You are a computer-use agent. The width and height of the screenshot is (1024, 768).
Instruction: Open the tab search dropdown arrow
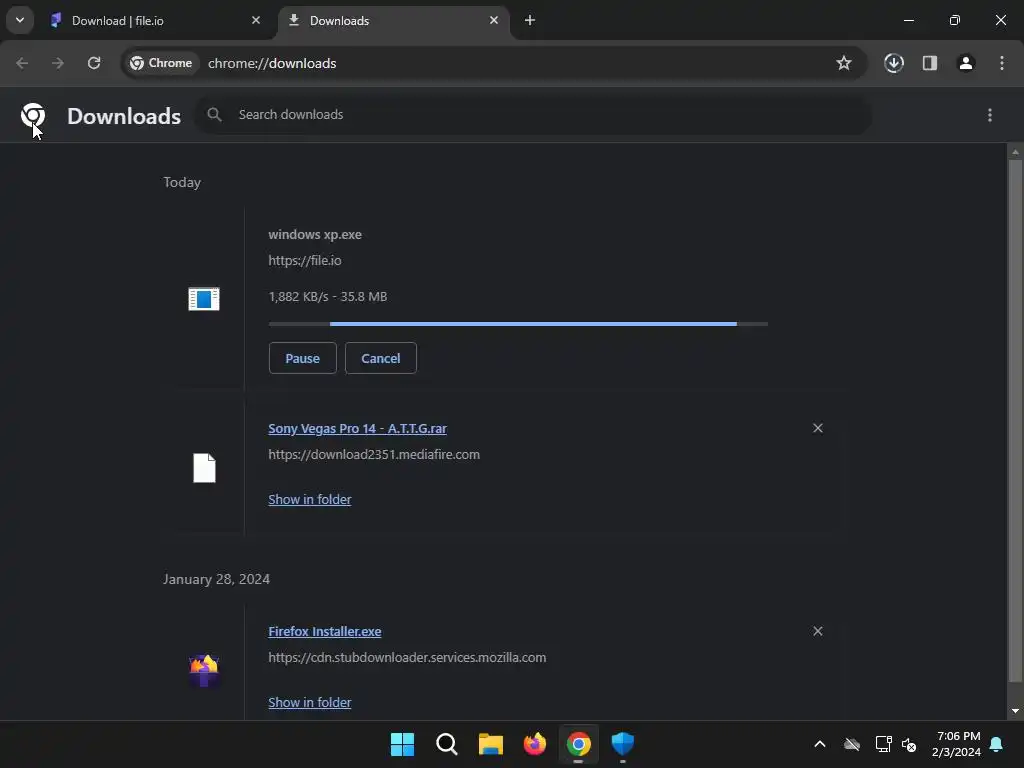pos(20,20)
